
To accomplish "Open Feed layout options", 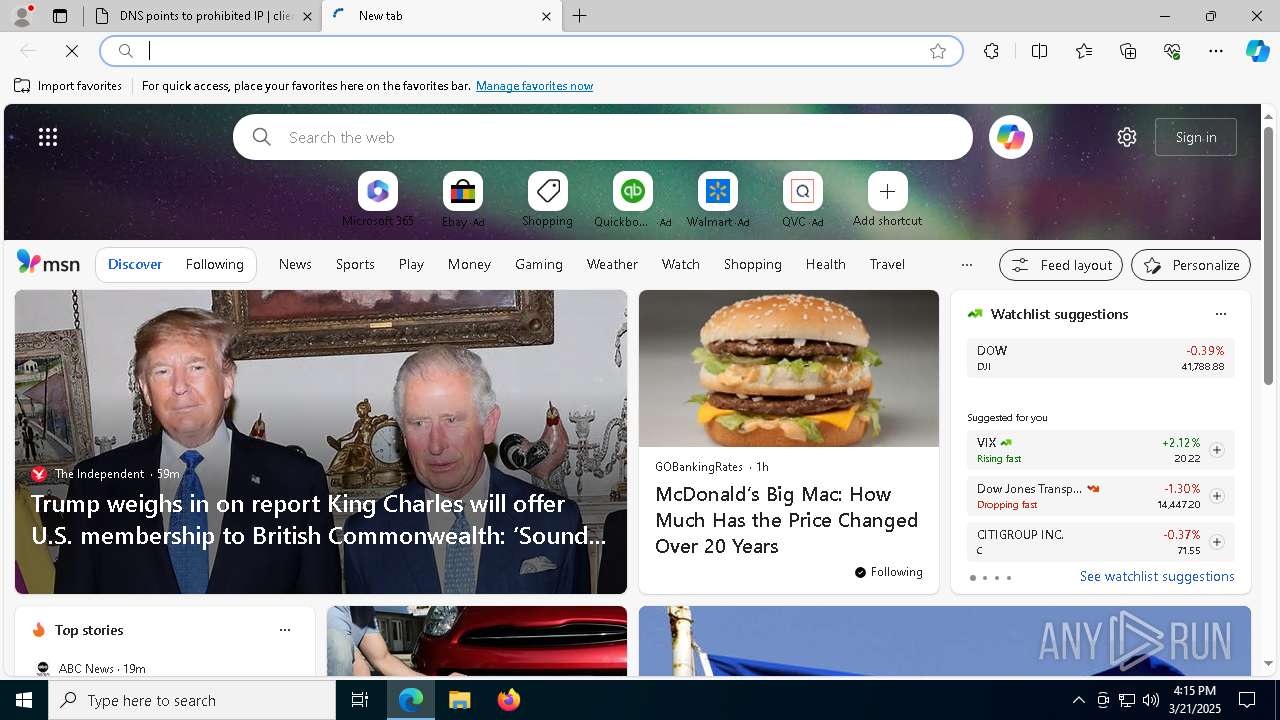I will click(x=1061, y=265).
